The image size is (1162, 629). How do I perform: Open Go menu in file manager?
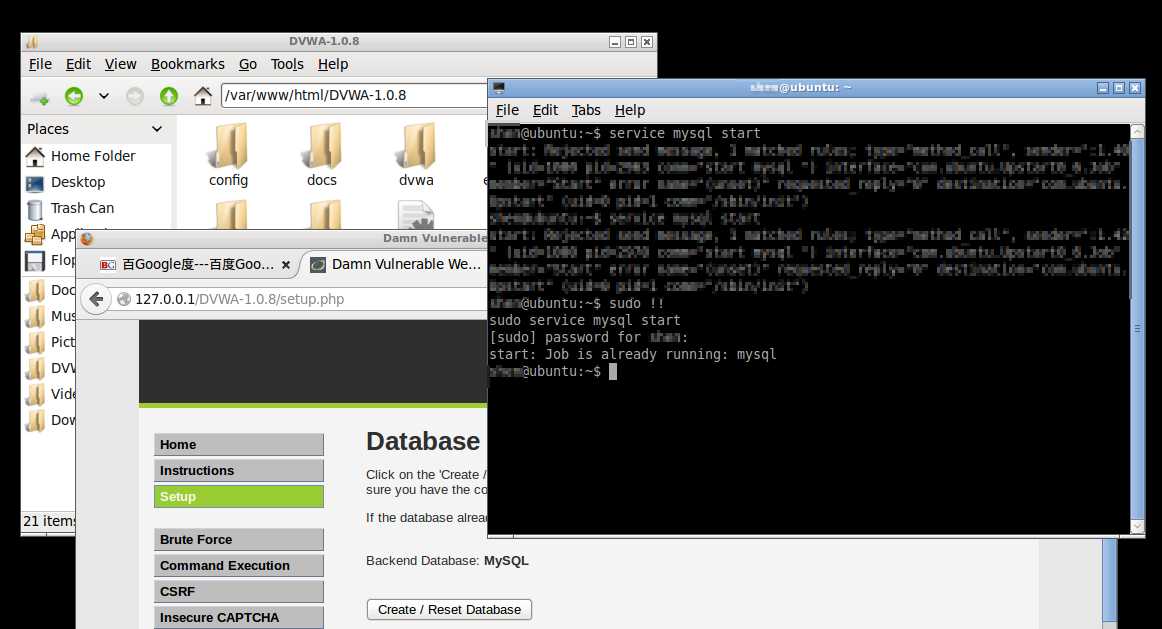tap(248, 64)
